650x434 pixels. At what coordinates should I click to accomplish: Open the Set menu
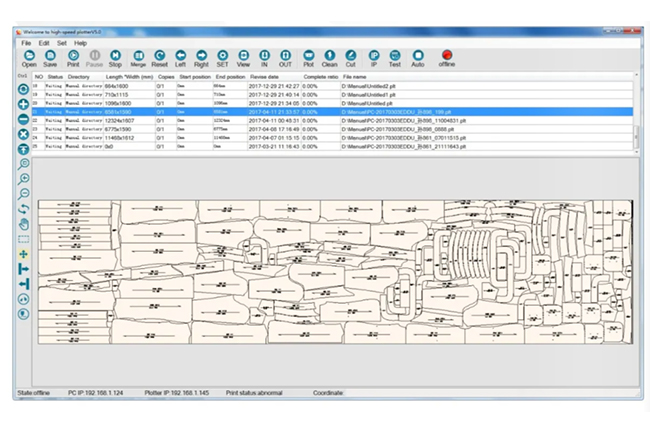[x=61, y=43]
